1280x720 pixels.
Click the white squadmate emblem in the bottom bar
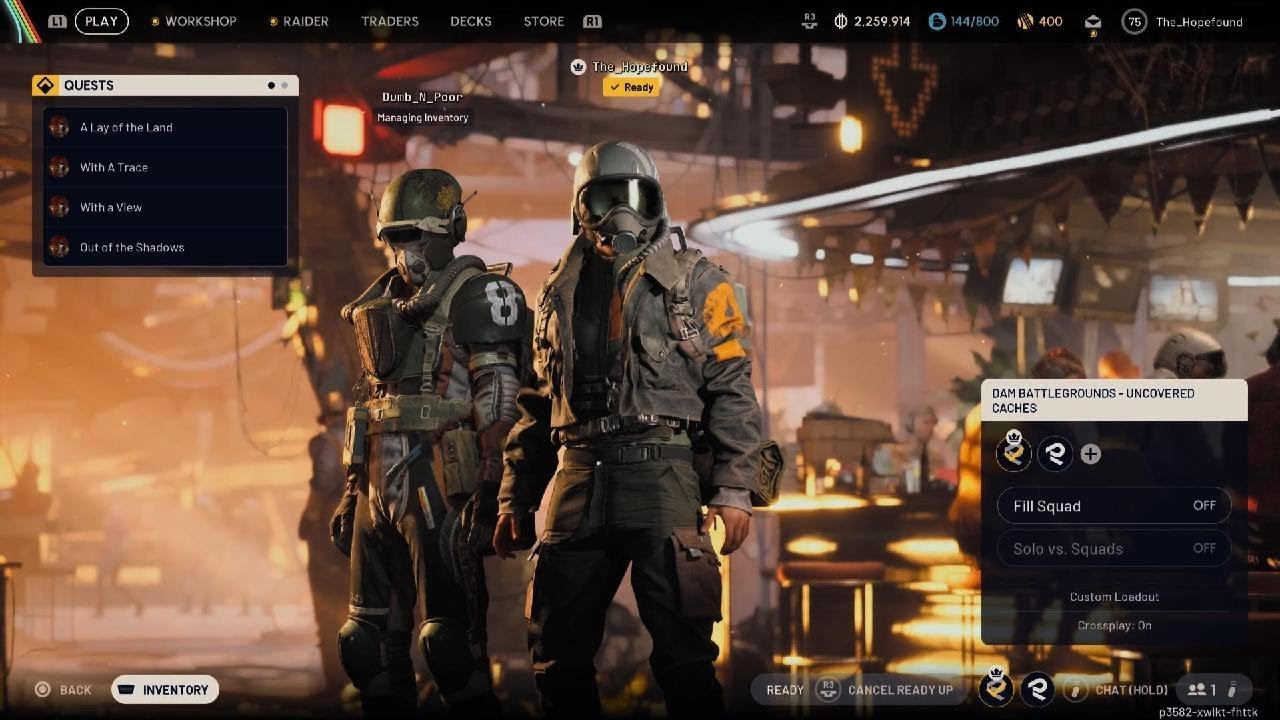click(x=1037, y=689)
